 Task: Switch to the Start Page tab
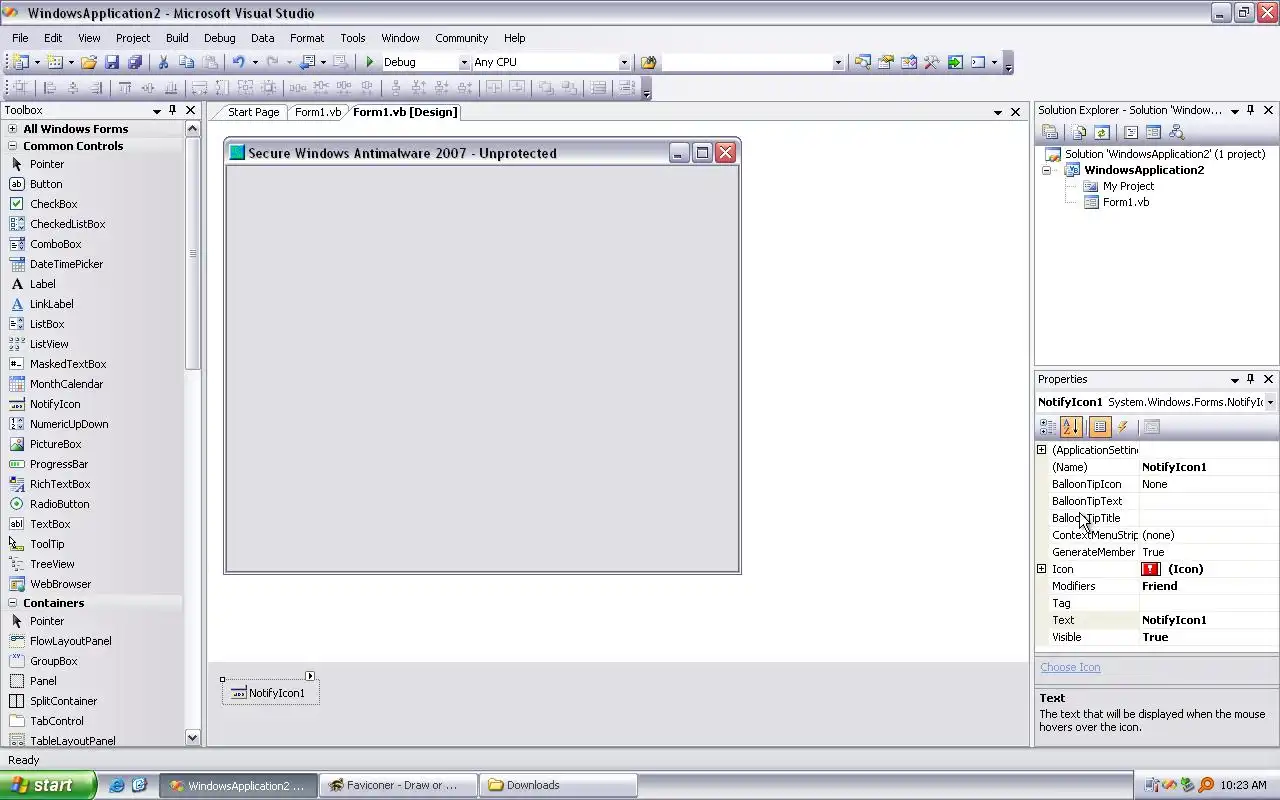[x=253, y=112]
